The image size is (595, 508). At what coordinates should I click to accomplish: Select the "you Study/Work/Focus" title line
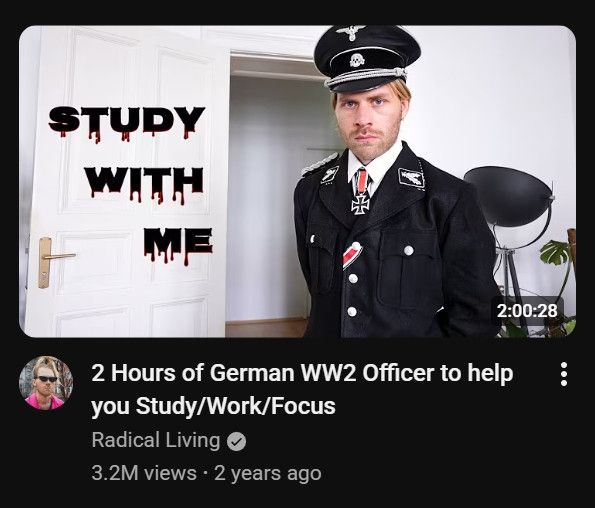(x=214, y=406)
